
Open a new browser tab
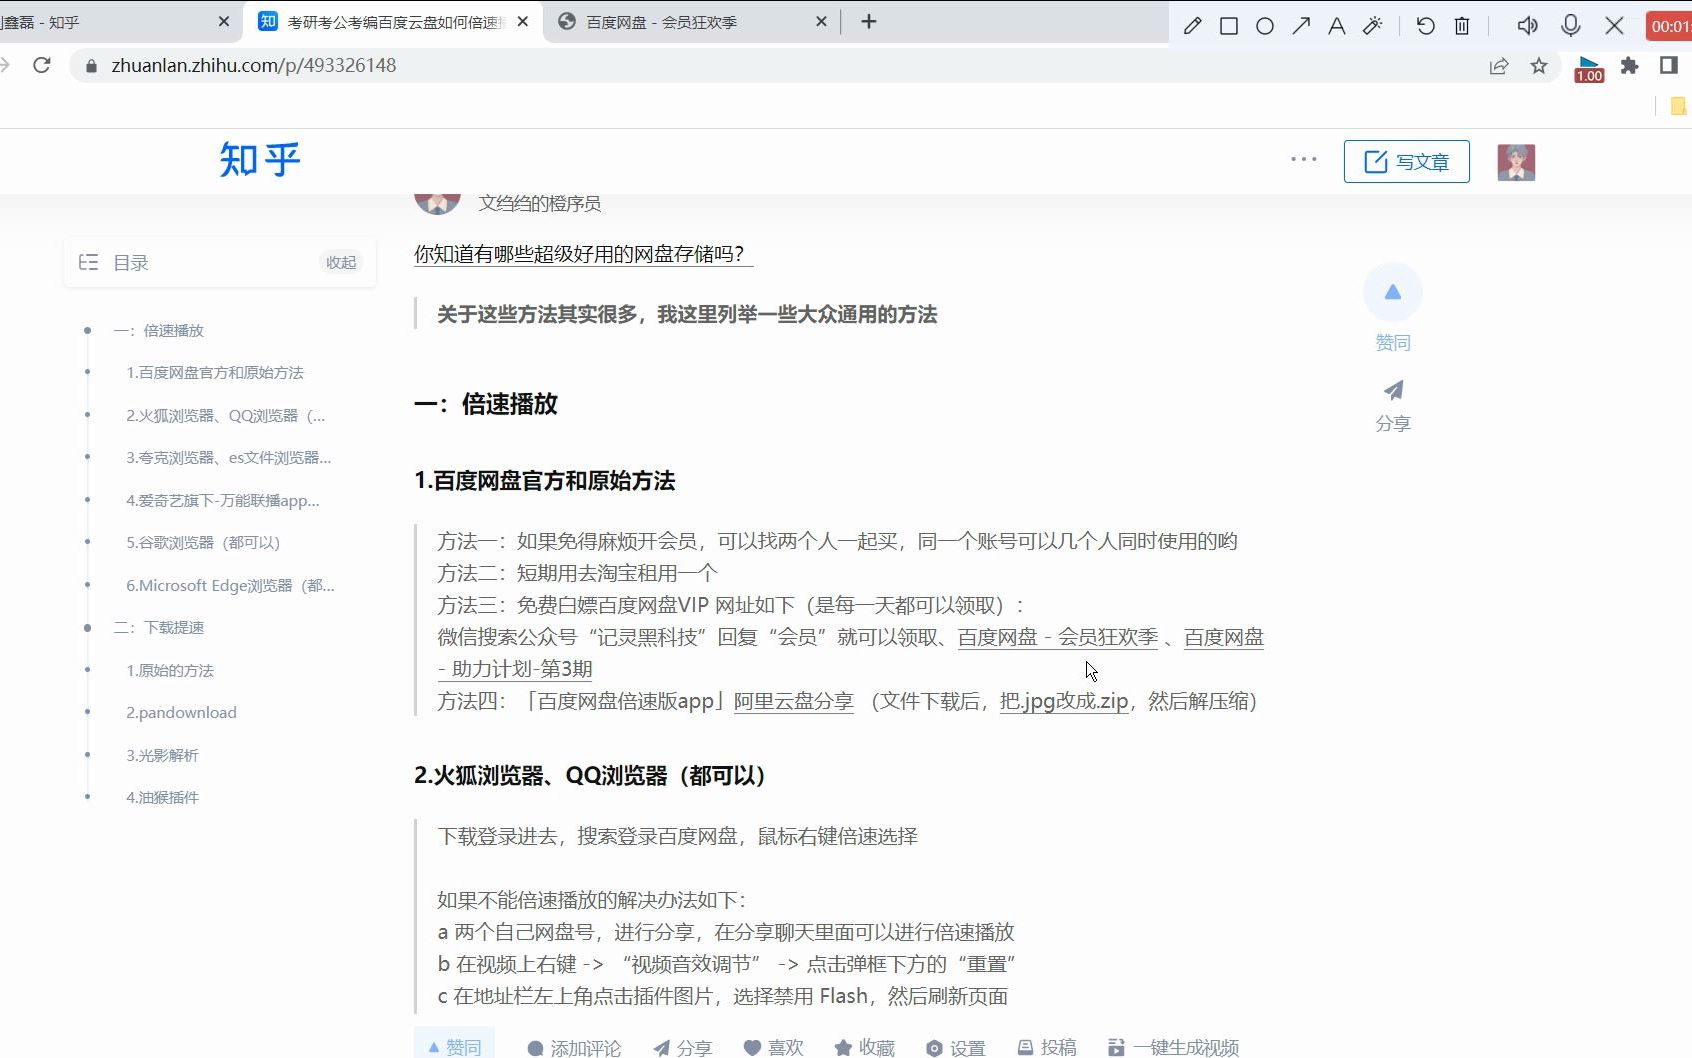pos(869,21)
